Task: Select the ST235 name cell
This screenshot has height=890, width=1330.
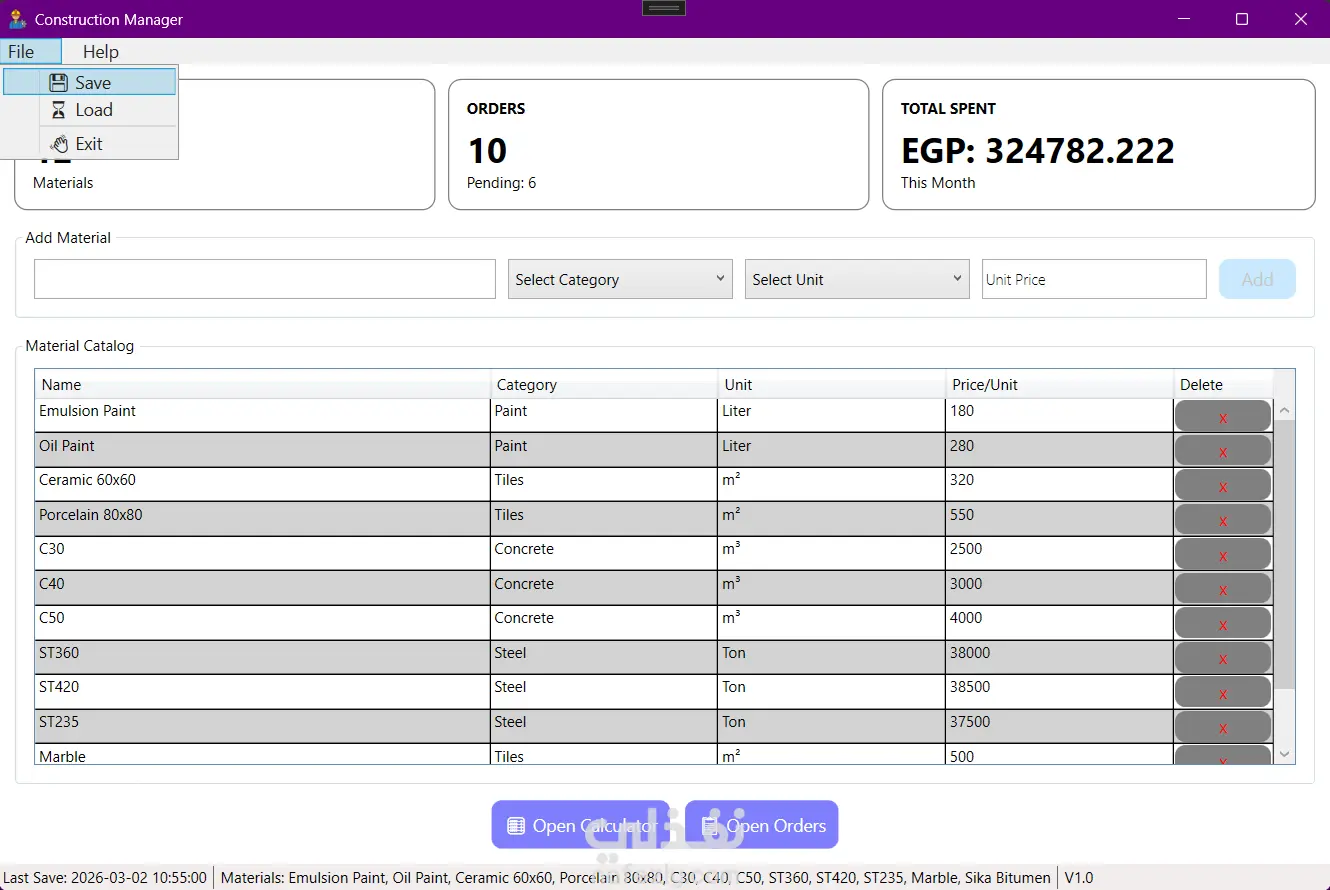Action: tap(263, 726)
